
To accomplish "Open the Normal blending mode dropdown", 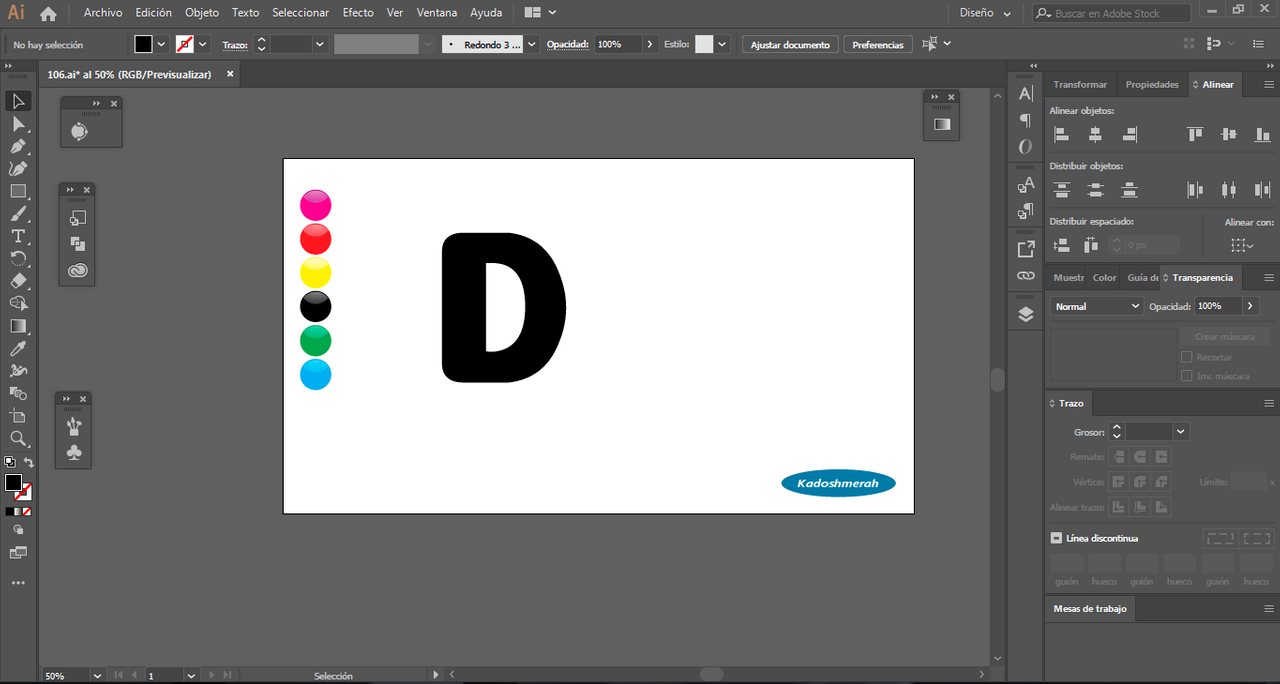I will click(1096, 306).
